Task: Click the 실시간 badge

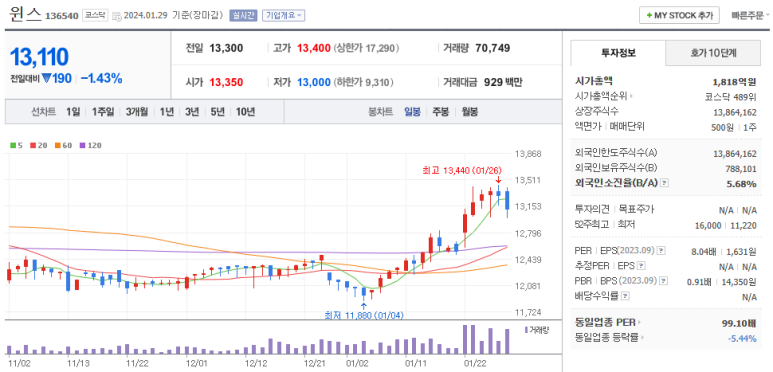Action: (x=243, y=15)
